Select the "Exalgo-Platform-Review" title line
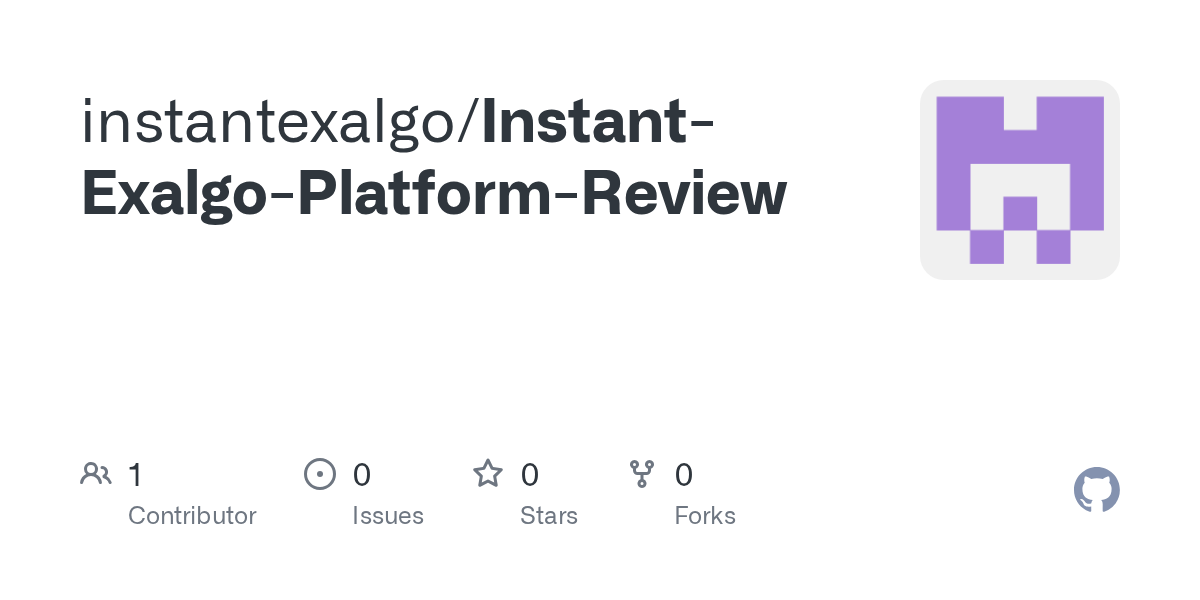The height and width of the screenshot is (600, 1200). click(x=434, y=193)
